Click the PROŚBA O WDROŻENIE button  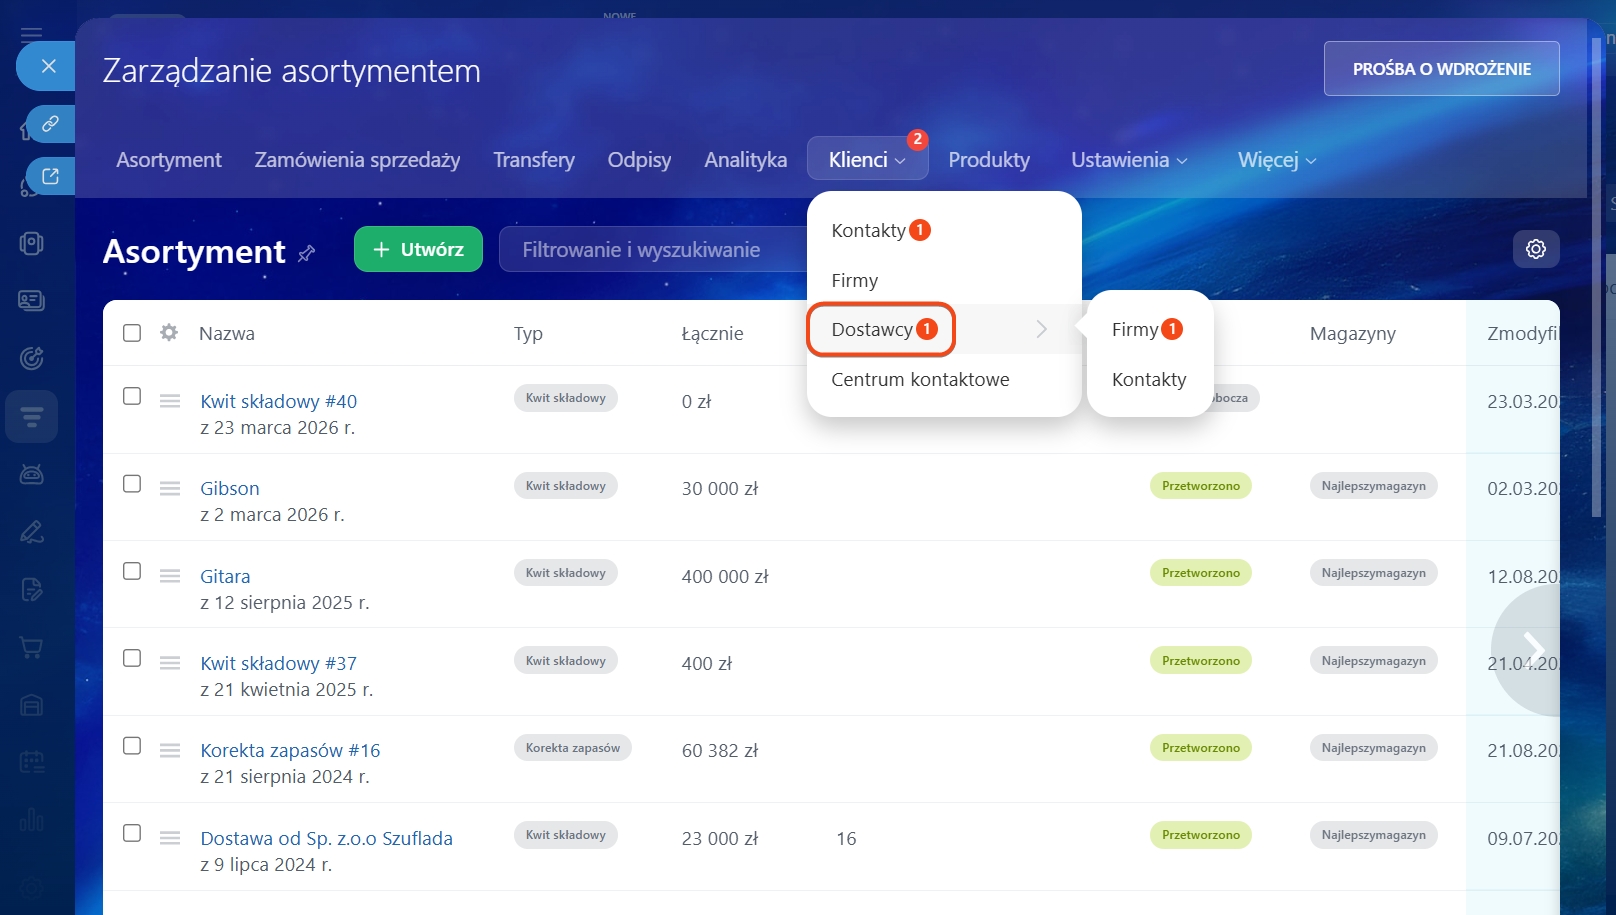(x=1442, y=68)
